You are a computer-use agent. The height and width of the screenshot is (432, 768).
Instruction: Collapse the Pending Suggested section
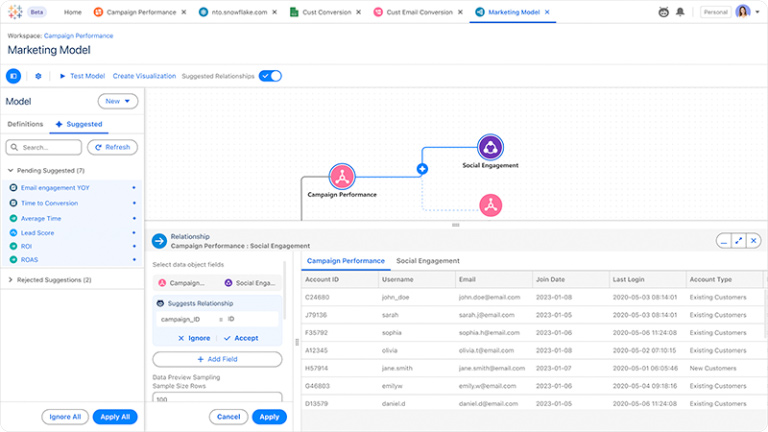(x=10, y=170)
